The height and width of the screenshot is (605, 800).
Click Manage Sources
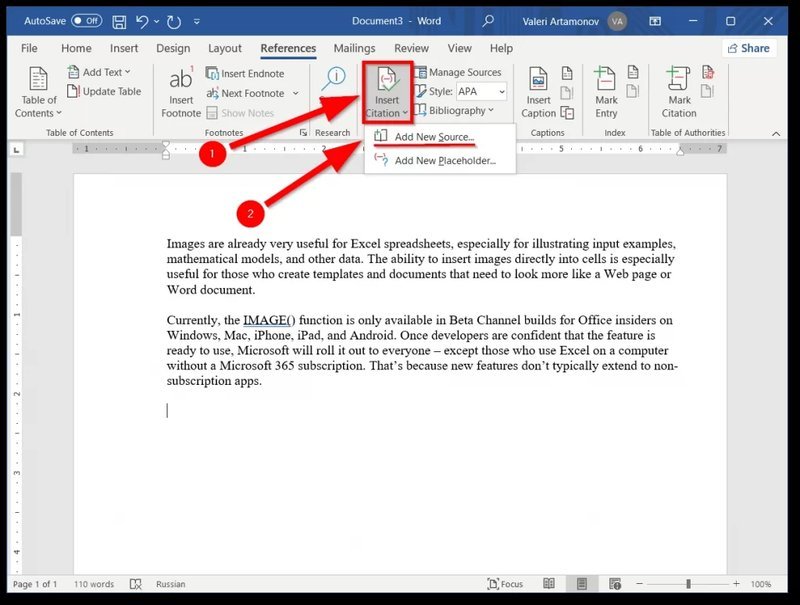click(458, 72)
